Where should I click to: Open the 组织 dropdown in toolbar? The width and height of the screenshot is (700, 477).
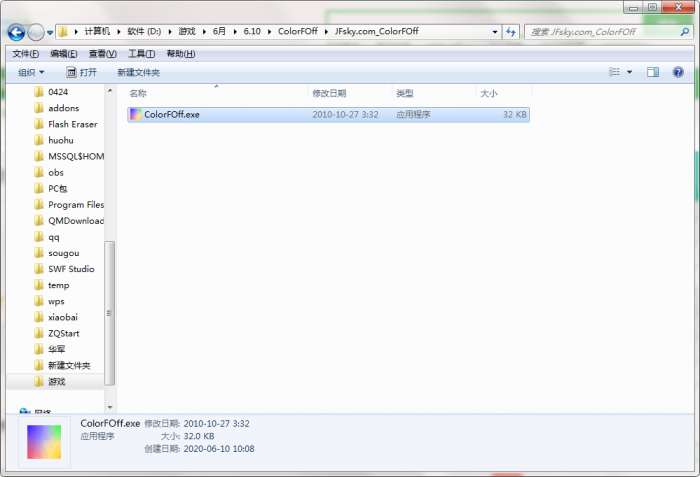31,72
